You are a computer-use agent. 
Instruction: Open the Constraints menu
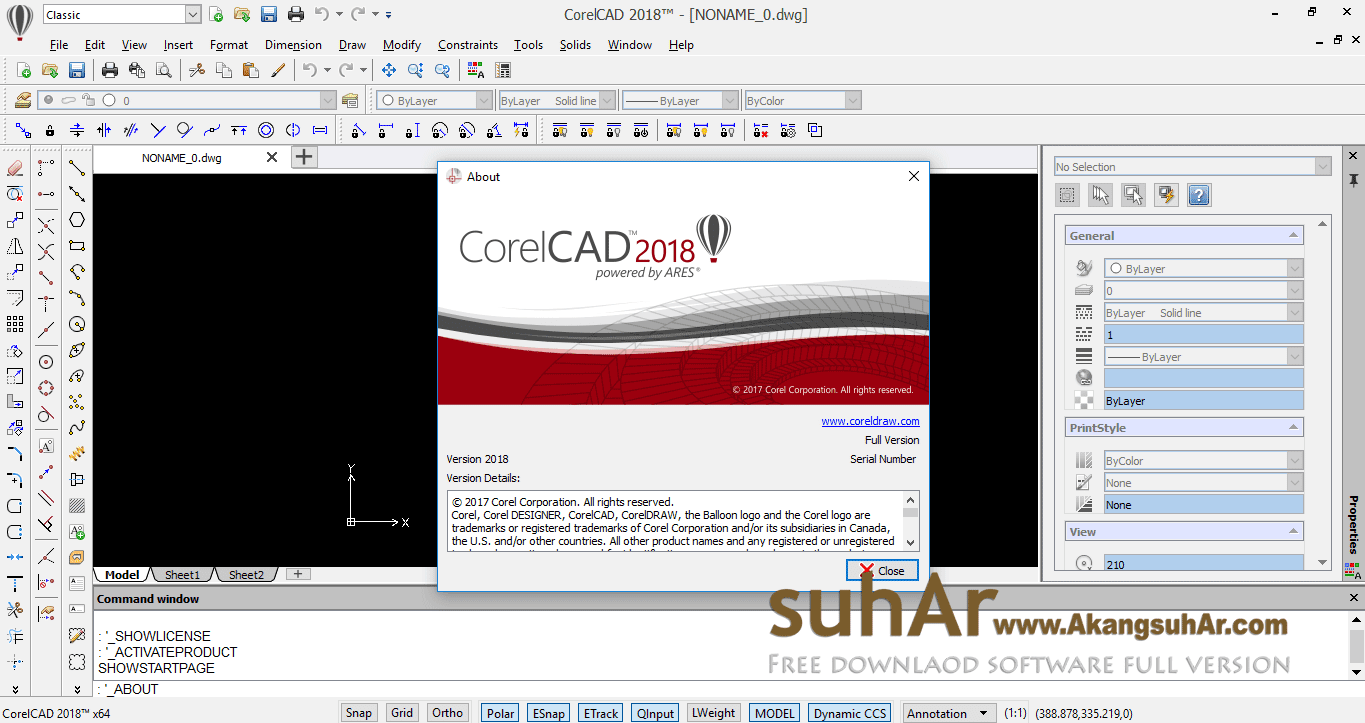468,45
